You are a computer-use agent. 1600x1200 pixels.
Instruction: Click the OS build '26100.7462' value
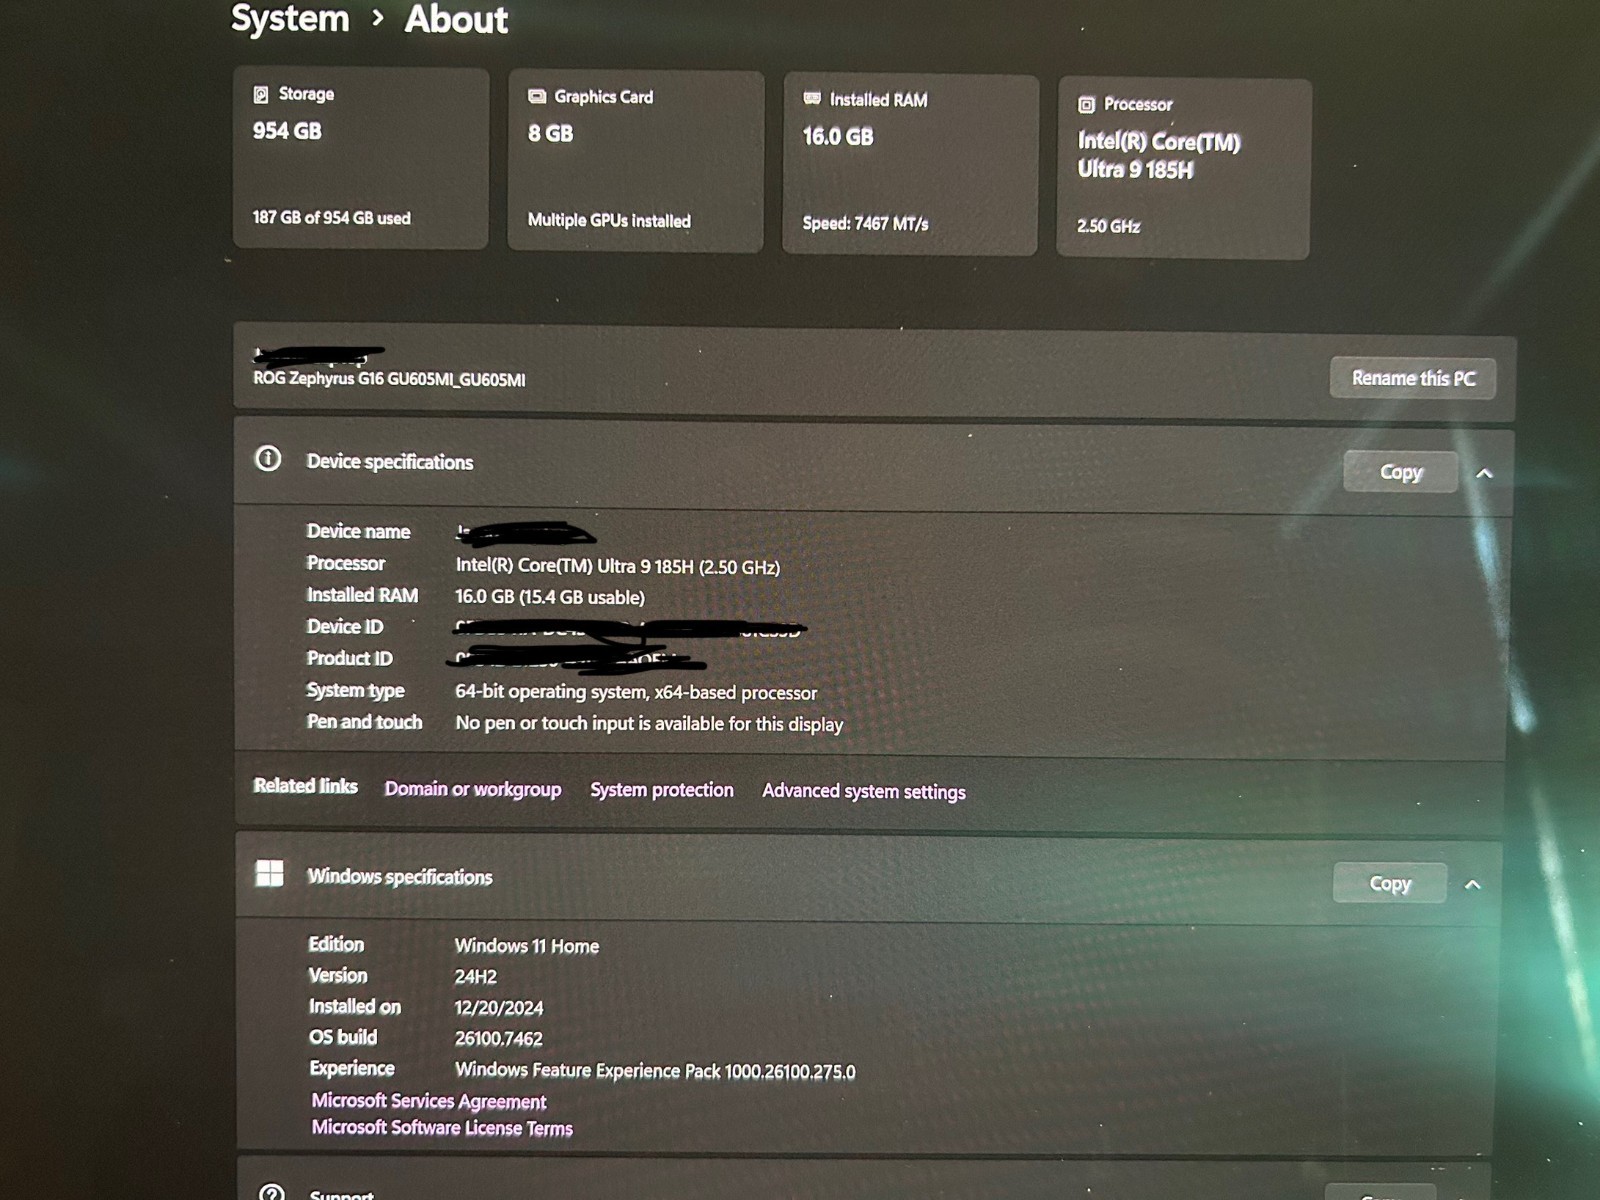[499, 1039]
